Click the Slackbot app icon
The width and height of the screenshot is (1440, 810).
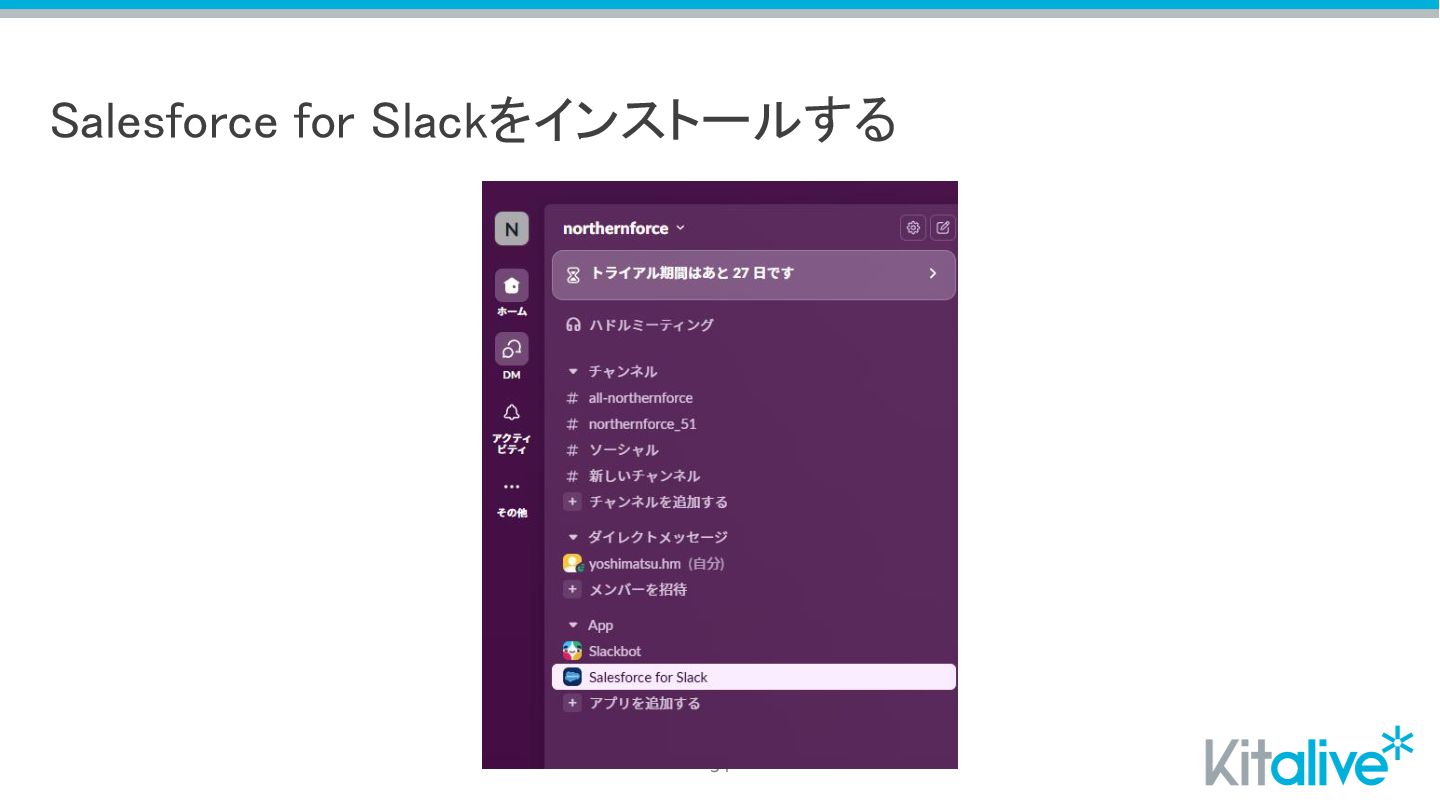coord(572,651)
